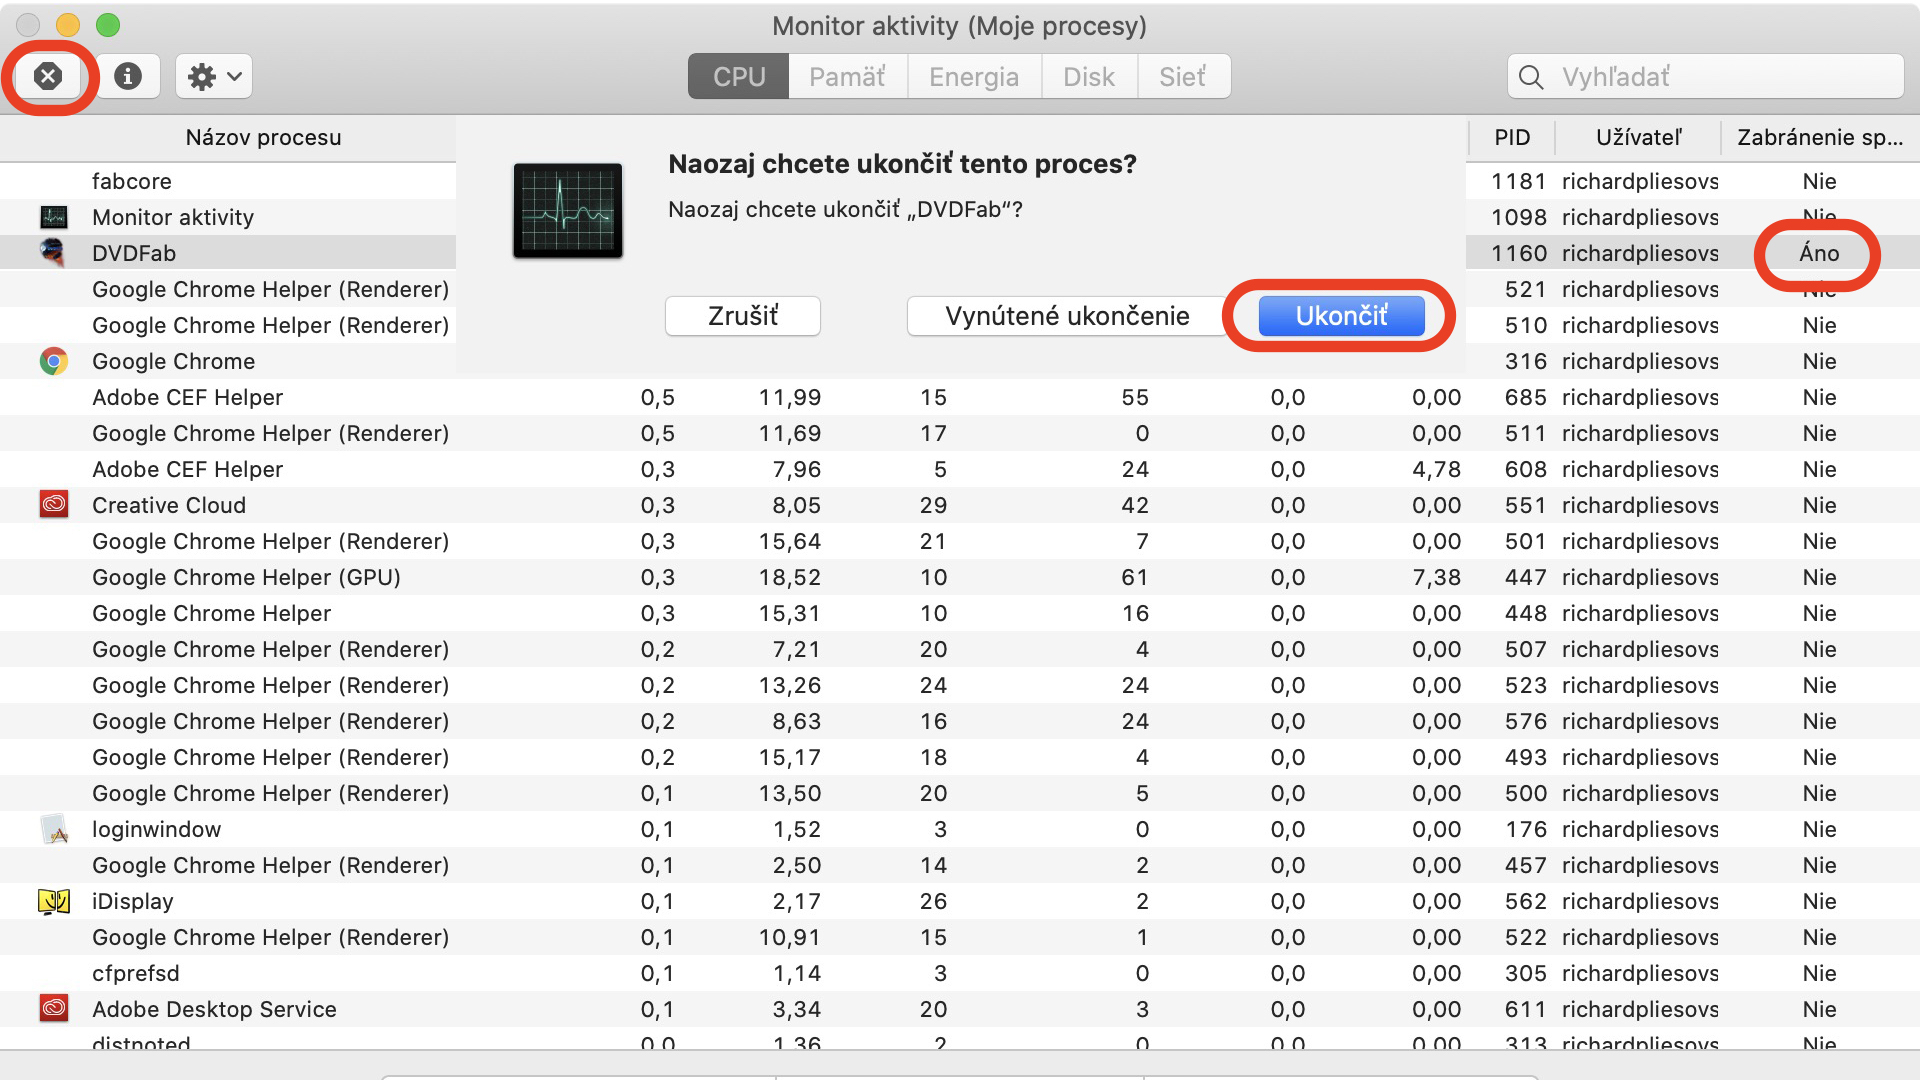Image resolution: width=1920 pixels, height=1080 pixels.
Task: Sort by the PID column header
Action: tap(1512, 138)
